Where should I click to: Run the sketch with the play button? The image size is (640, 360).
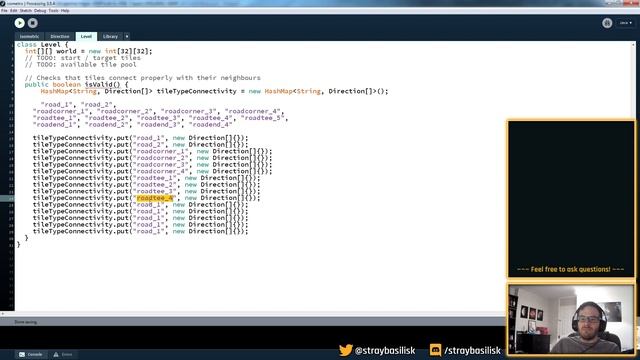pos(19,23)
